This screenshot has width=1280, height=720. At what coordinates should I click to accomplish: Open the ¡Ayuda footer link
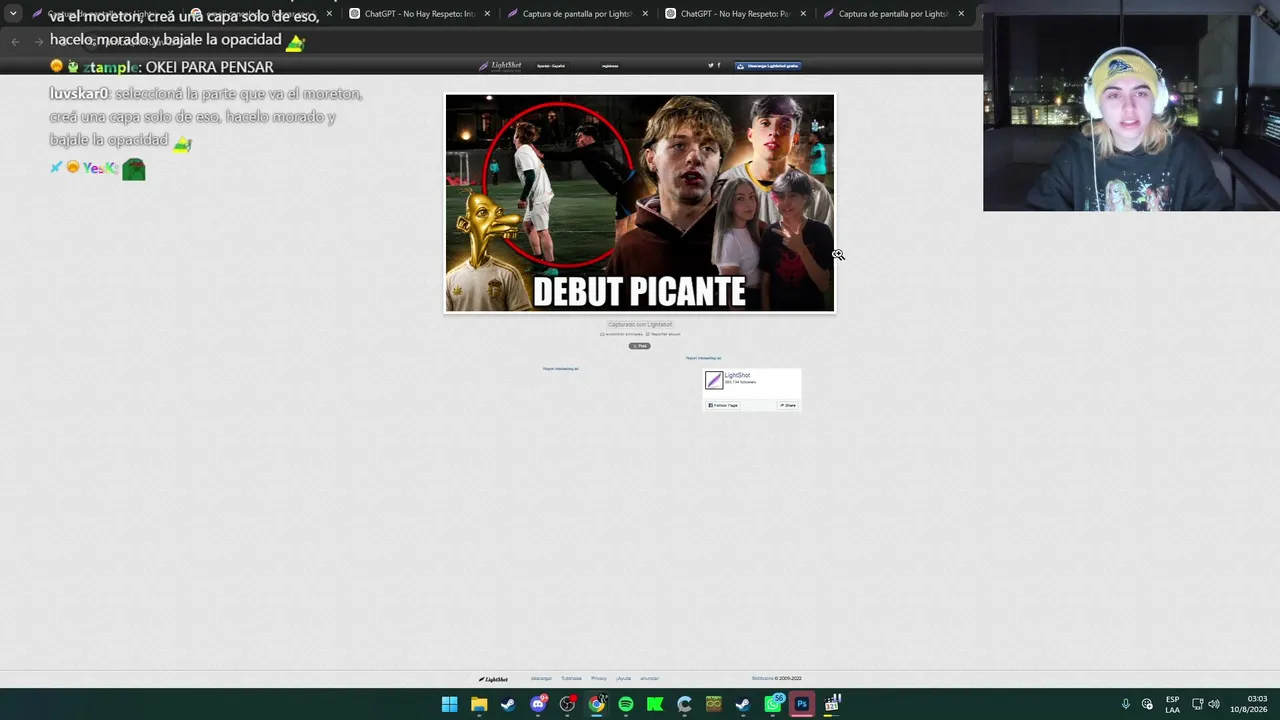[x=623, y=678]
